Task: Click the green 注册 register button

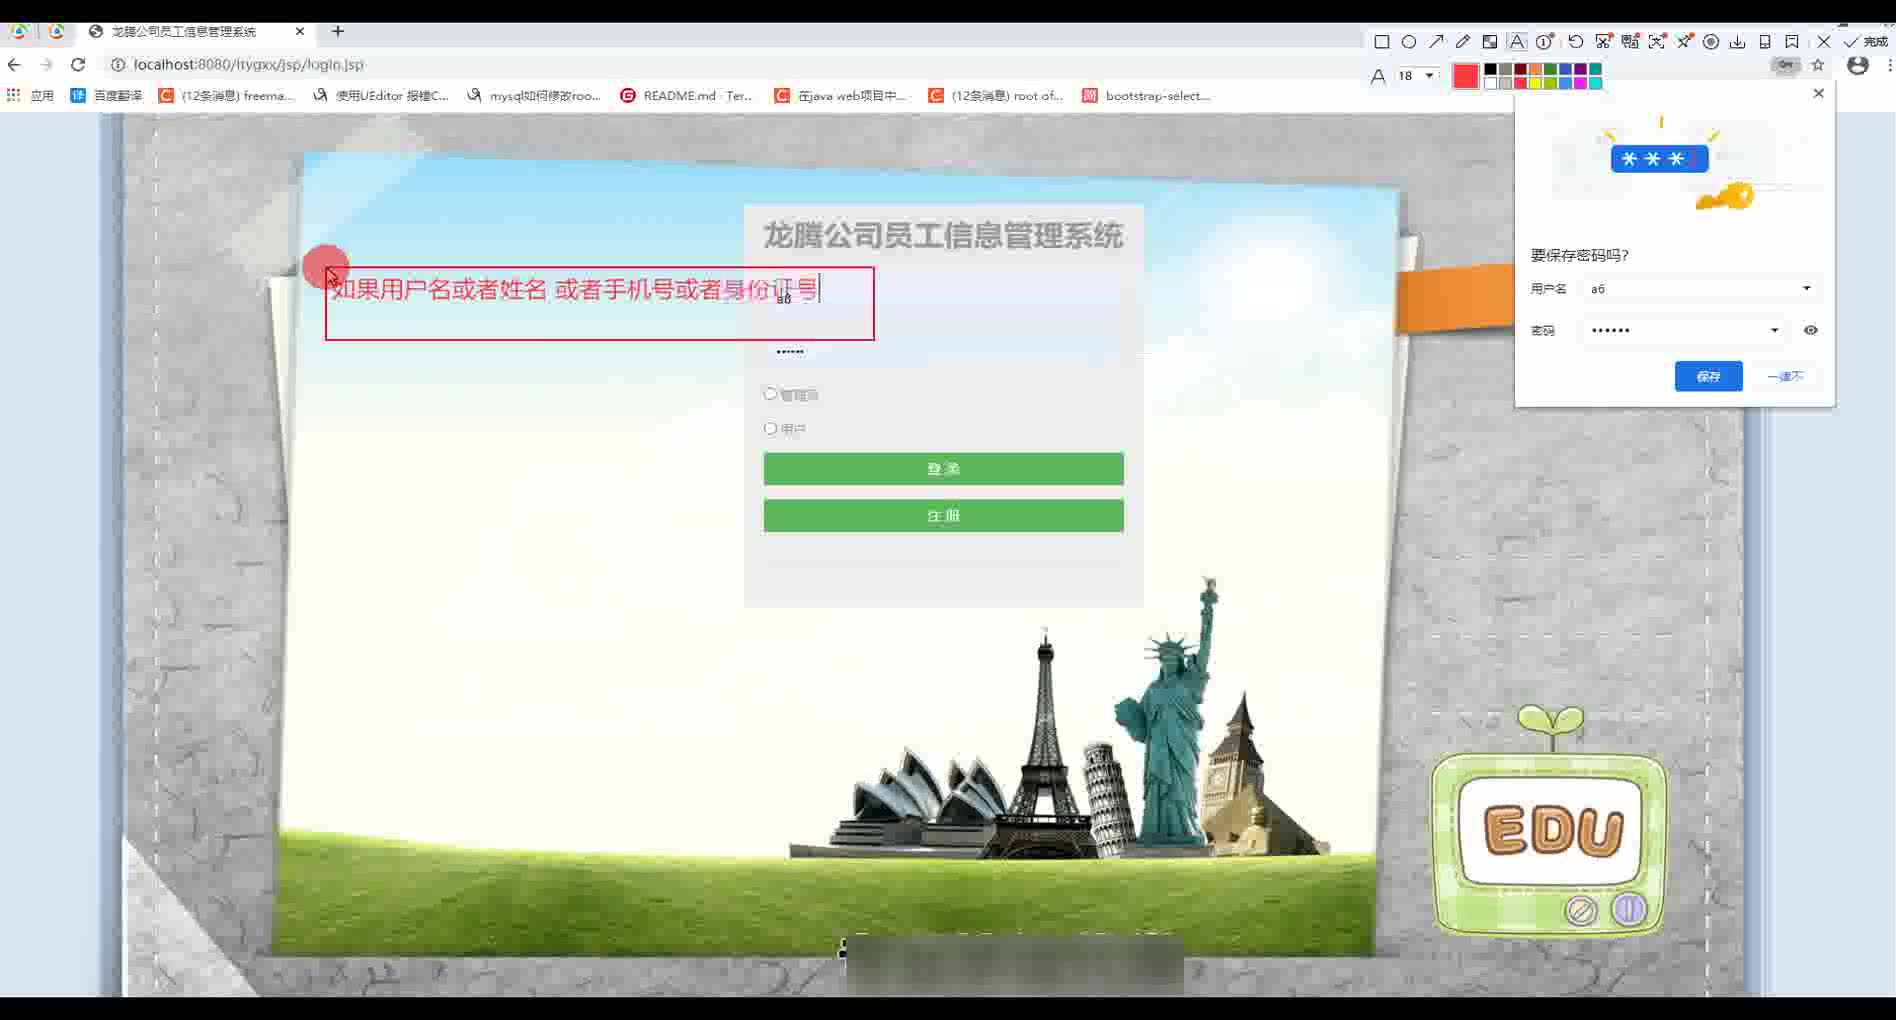Action: point(943,516)
